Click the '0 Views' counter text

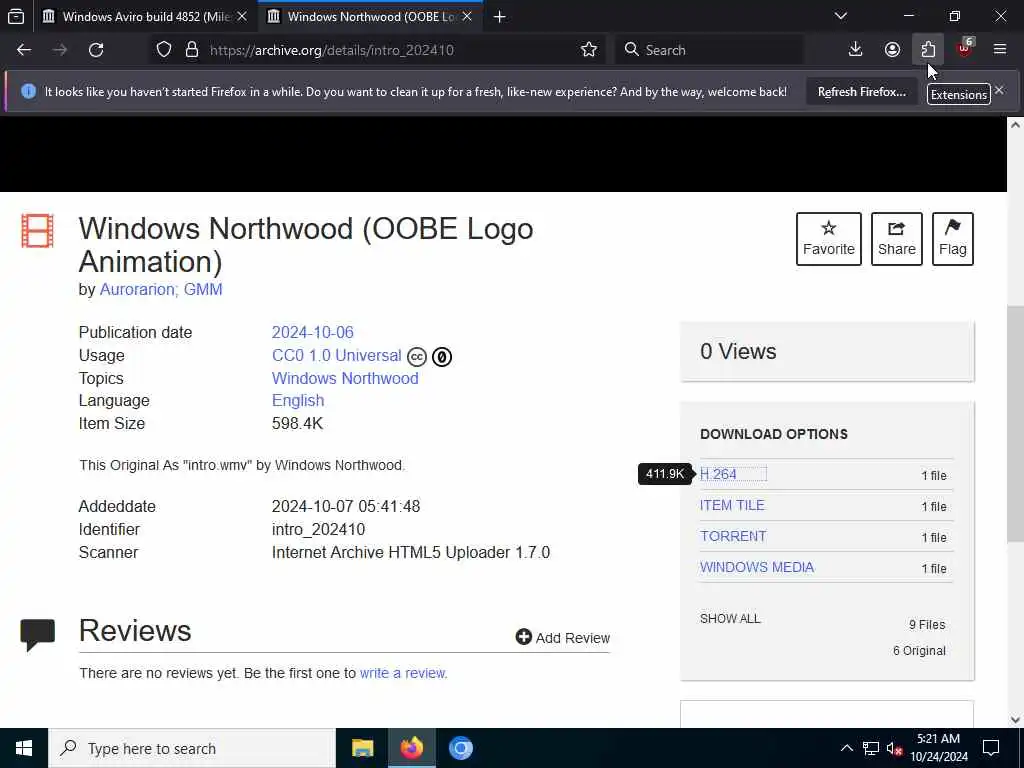coord(738,351)
